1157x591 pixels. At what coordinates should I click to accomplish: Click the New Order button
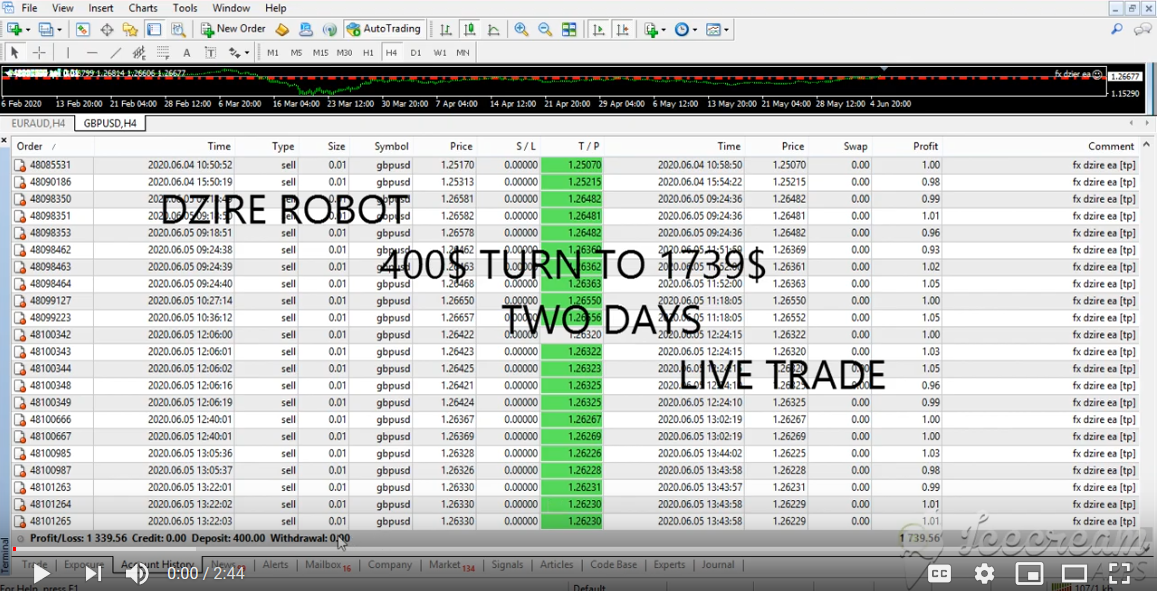[x=233, y=30]
